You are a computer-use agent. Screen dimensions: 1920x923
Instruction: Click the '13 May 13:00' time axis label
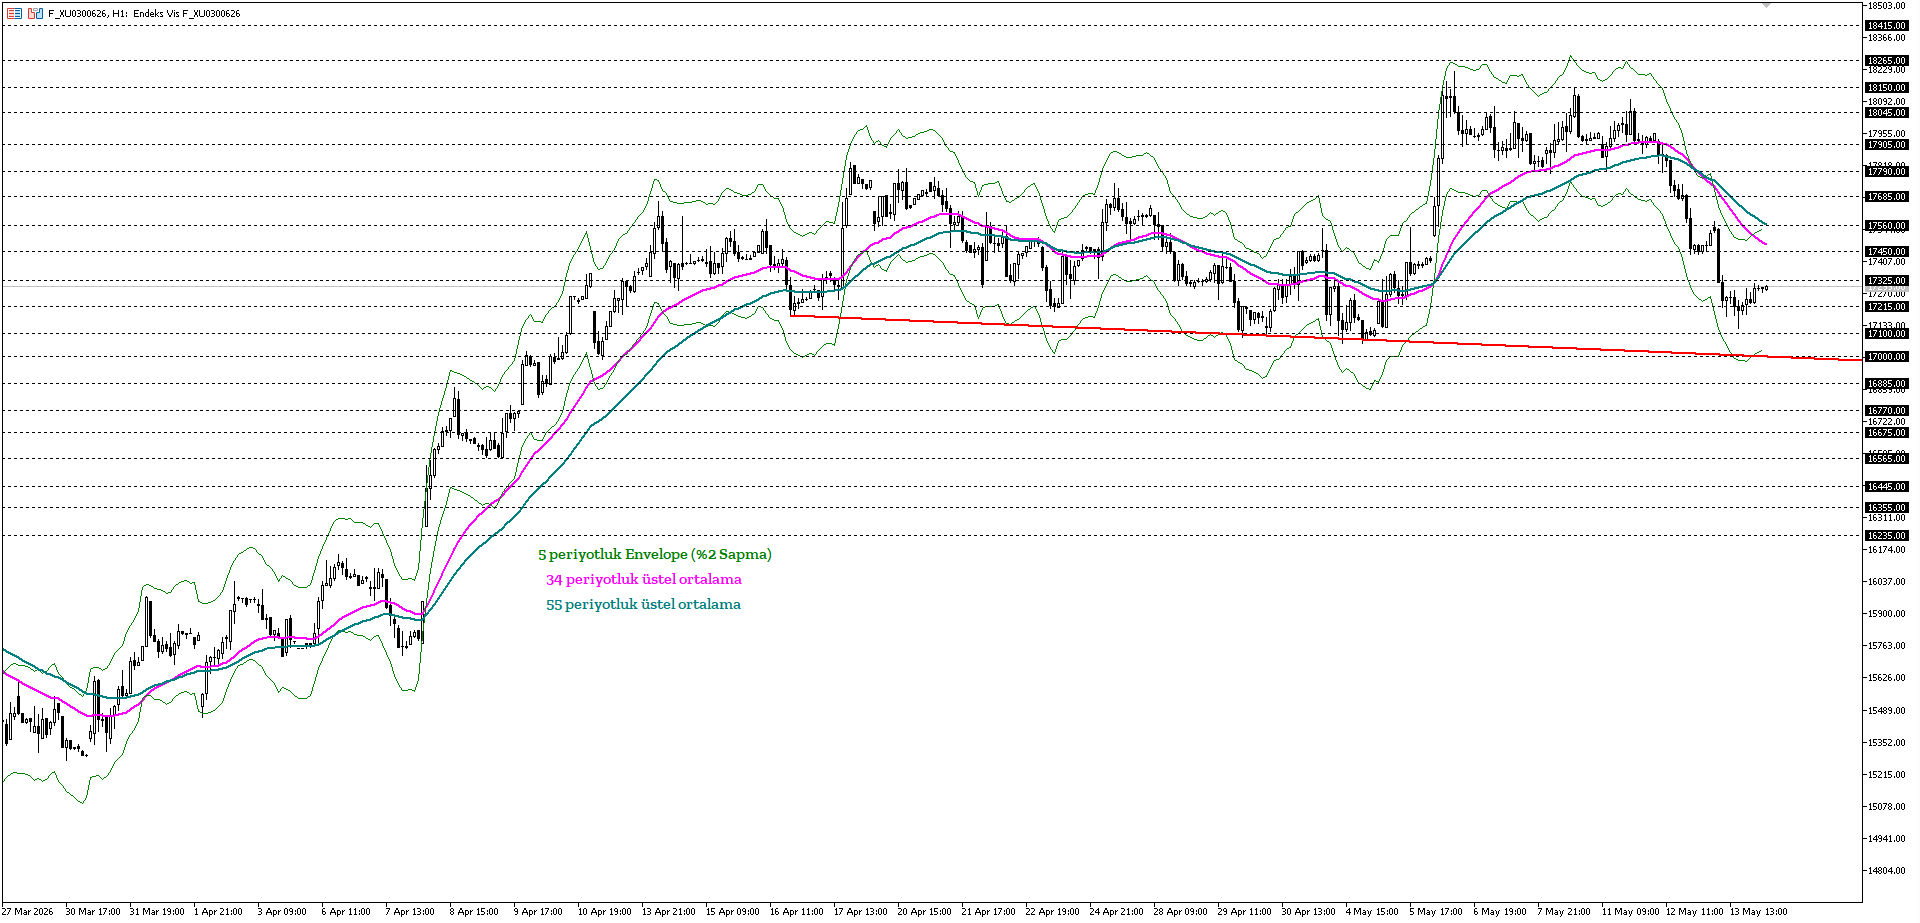[1758, 912]
